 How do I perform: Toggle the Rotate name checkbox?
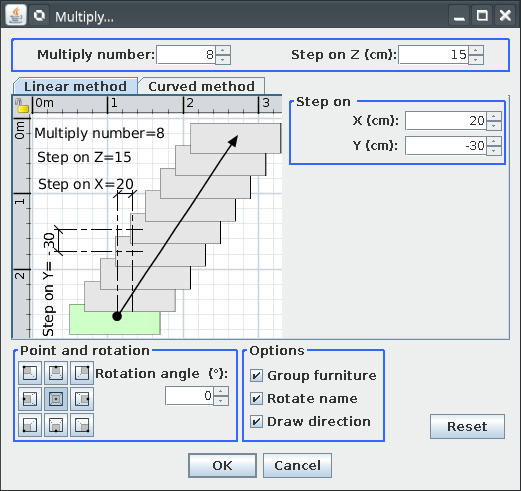pos(256,399)
